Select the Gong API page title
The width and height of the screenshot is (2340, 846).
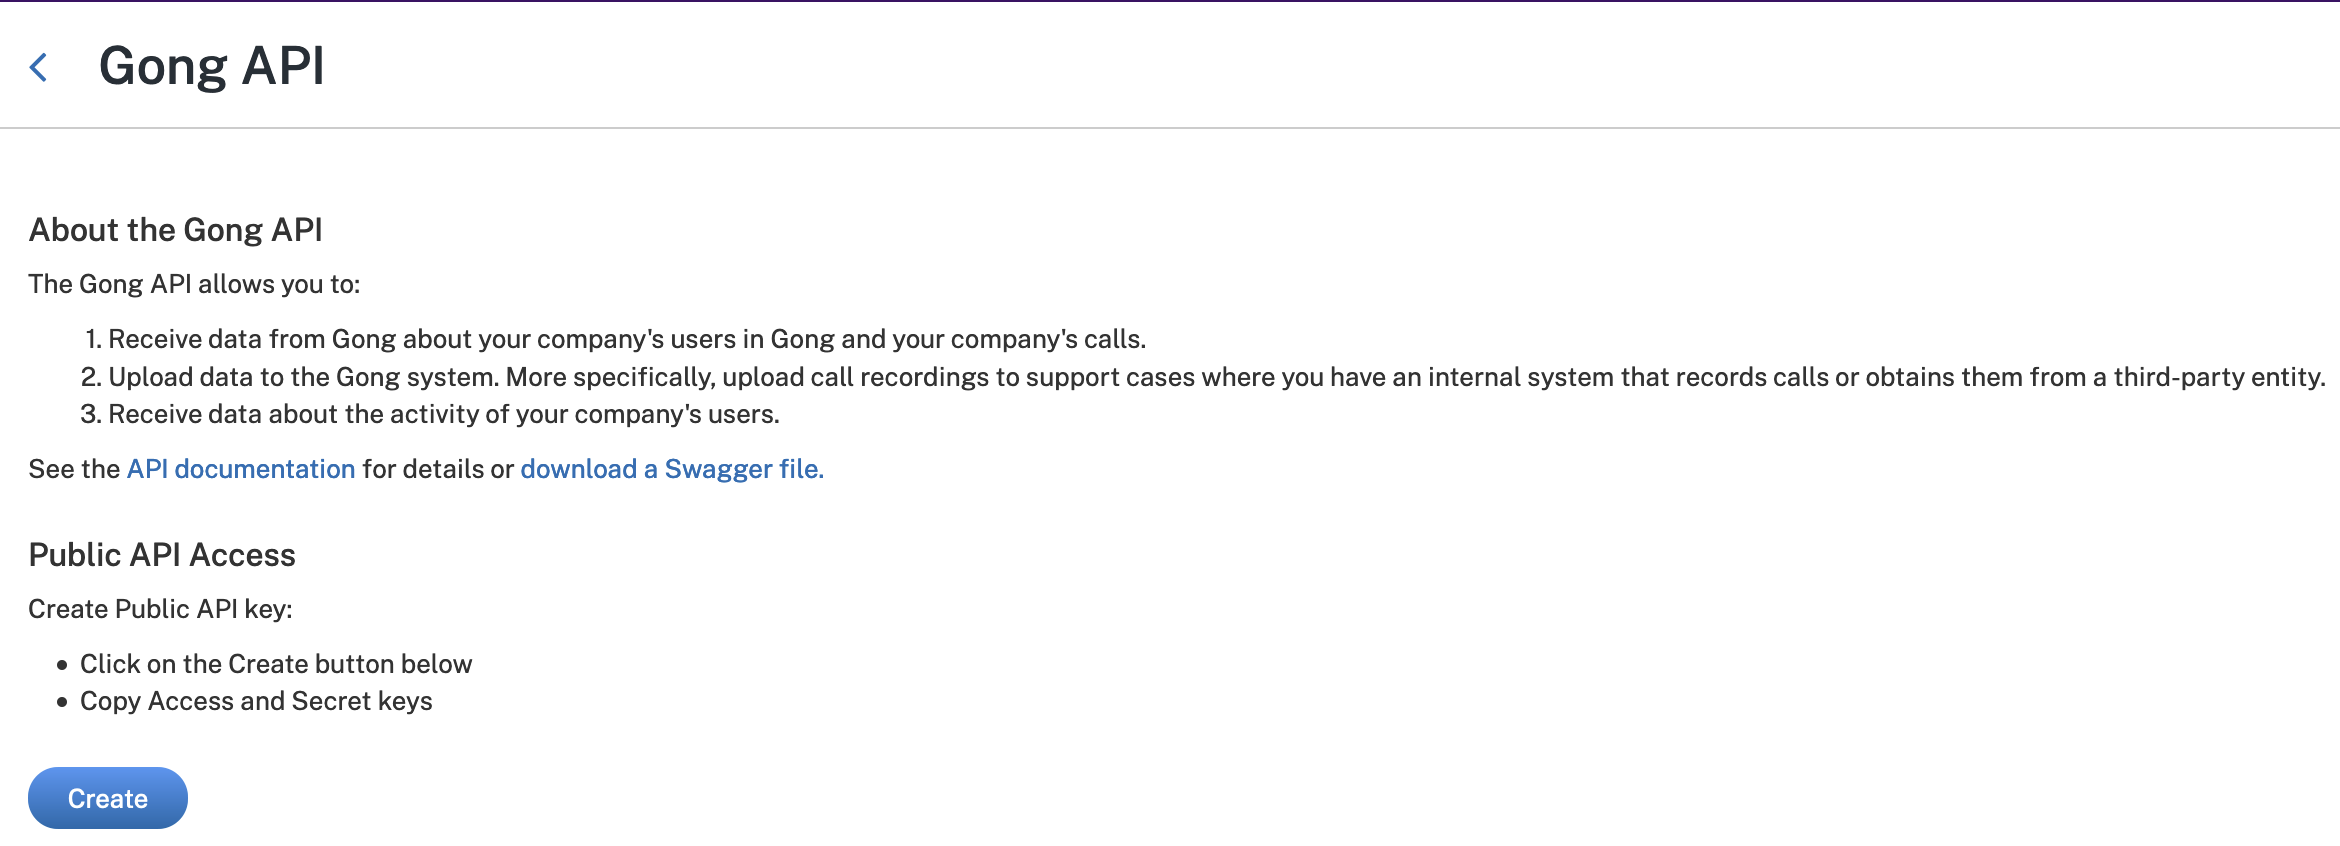pos(212,66)
